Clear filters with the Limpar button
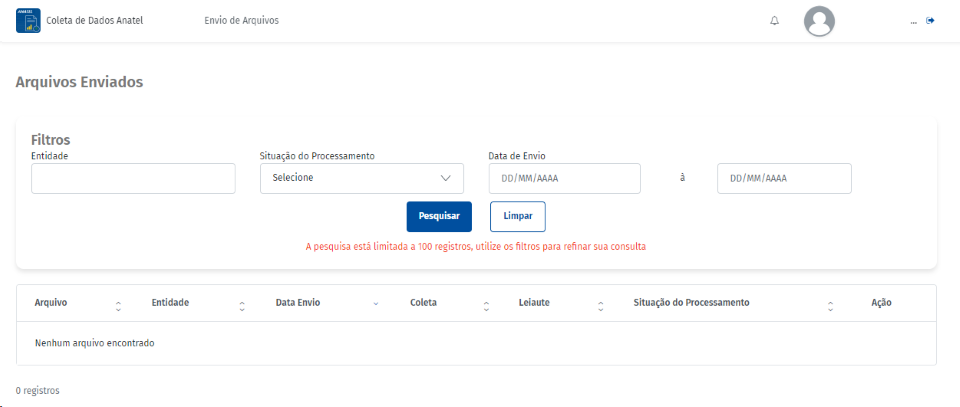This screenshot has height=407, width=960. coord(517,216)
